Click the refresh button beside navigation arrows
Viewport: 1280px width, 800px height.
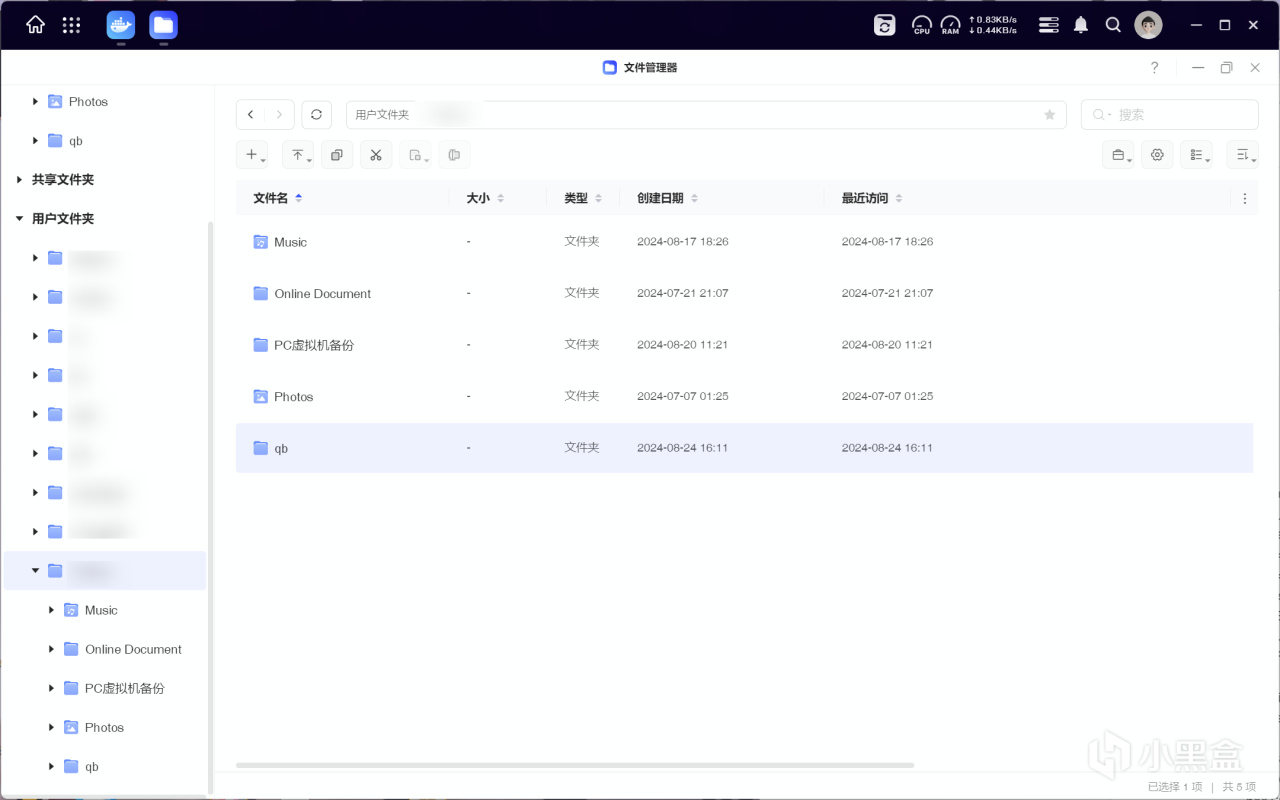coord(316,115)
